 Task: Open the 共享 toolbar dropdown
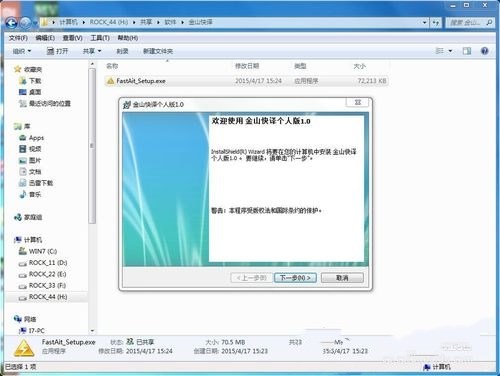point(92,51)
